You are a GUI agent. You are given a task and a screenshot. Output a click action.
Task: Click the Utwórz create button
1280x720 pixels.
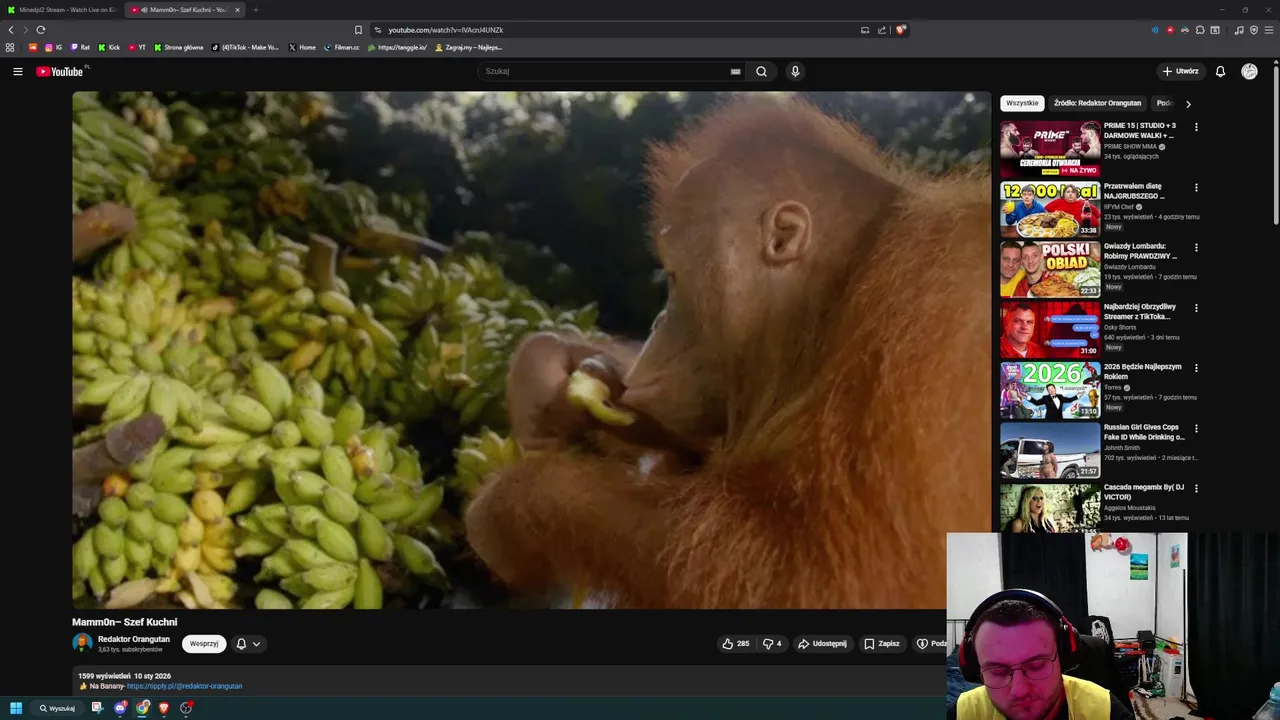(1180, 71)
